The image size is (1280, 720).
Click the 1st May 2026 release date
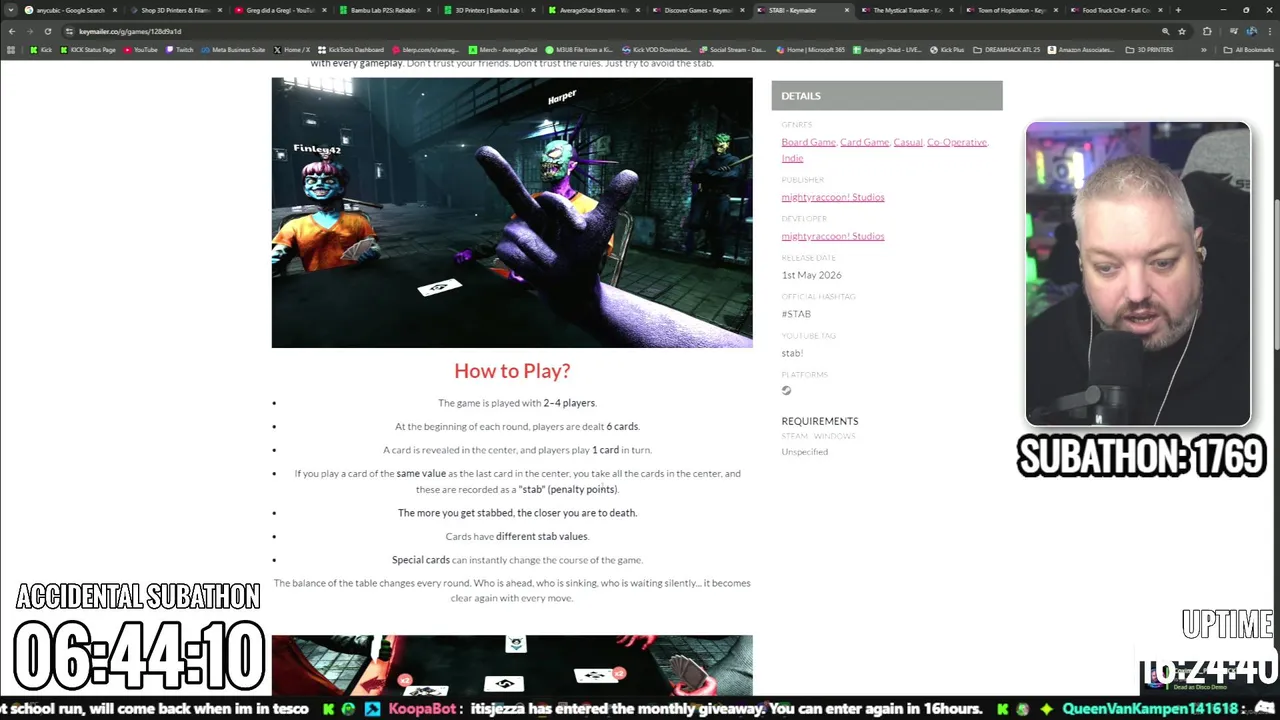click(811, 275)
